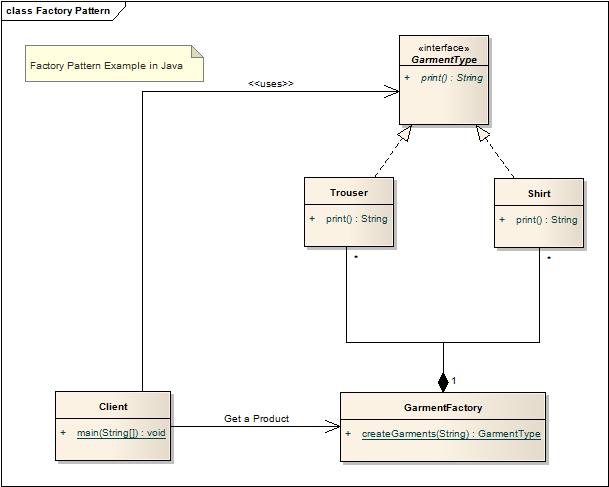The width and height of the screenshot is (609, 487).
Task: Click print() operation in GarmentType
Action: tap(452, 78)
